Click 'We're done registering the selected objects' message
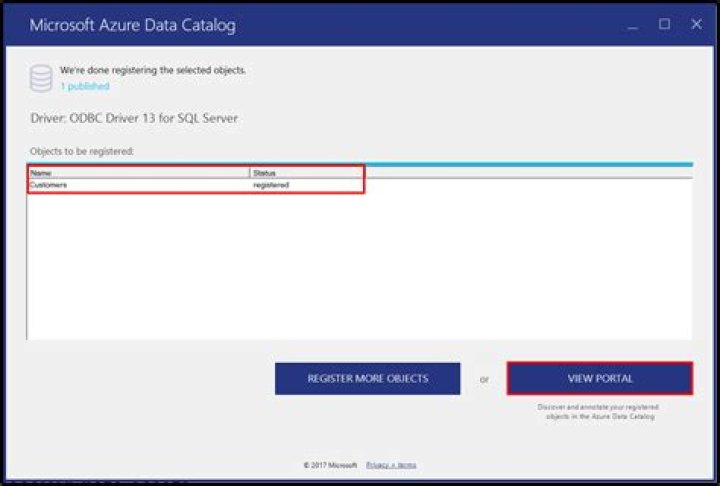The width and height of the screenshot is (720, 486). pos(153,70)
